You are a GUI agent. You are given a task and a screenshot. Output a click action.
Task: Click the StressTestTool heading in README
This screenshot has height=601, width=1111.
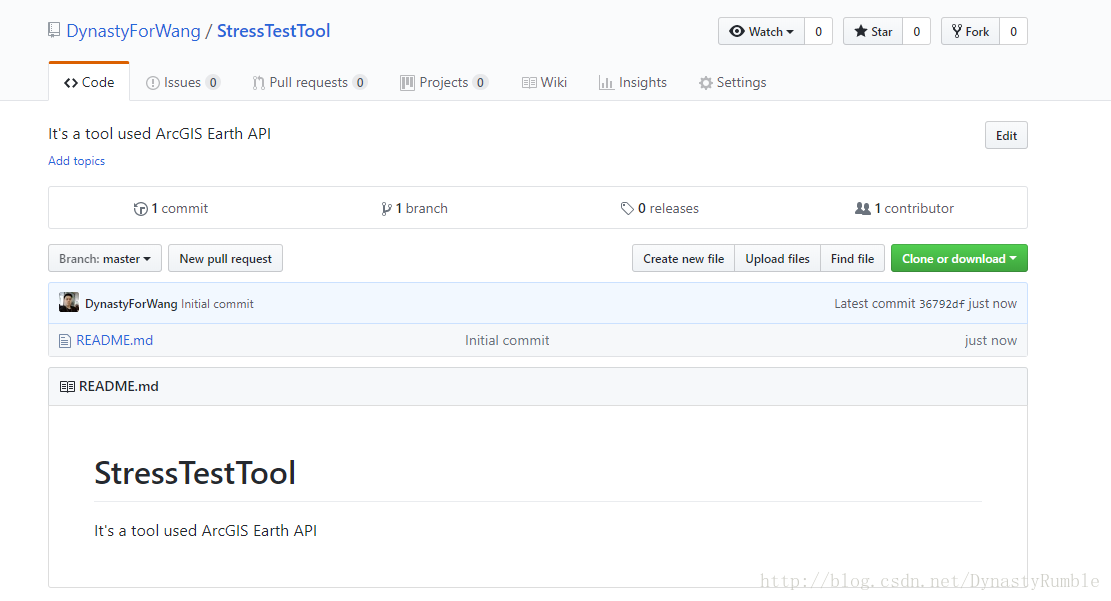[195, 473]
